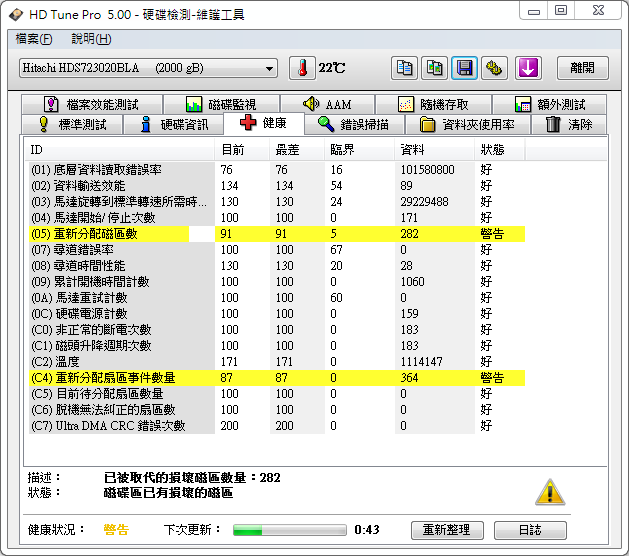This screenshot has width=629, height=556.
Task: Select highlighted row (C4) 重新分配扇區事件數量
Action: click(x=277, y=378)
